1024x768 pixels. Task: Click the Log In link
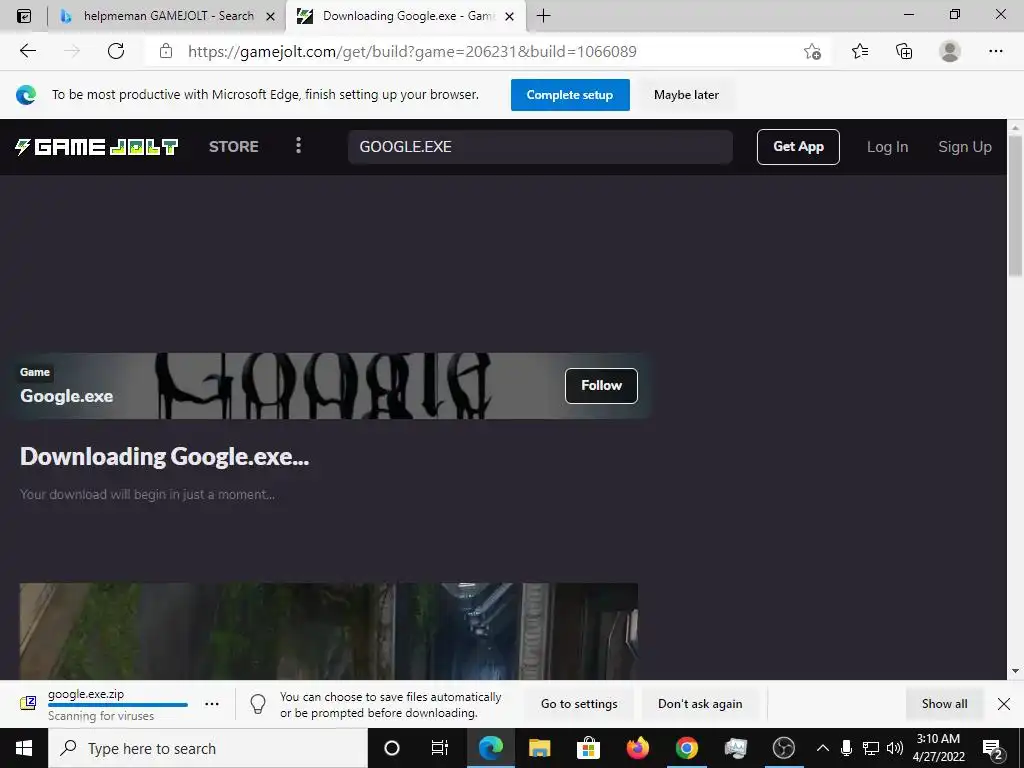click(887, 147)
